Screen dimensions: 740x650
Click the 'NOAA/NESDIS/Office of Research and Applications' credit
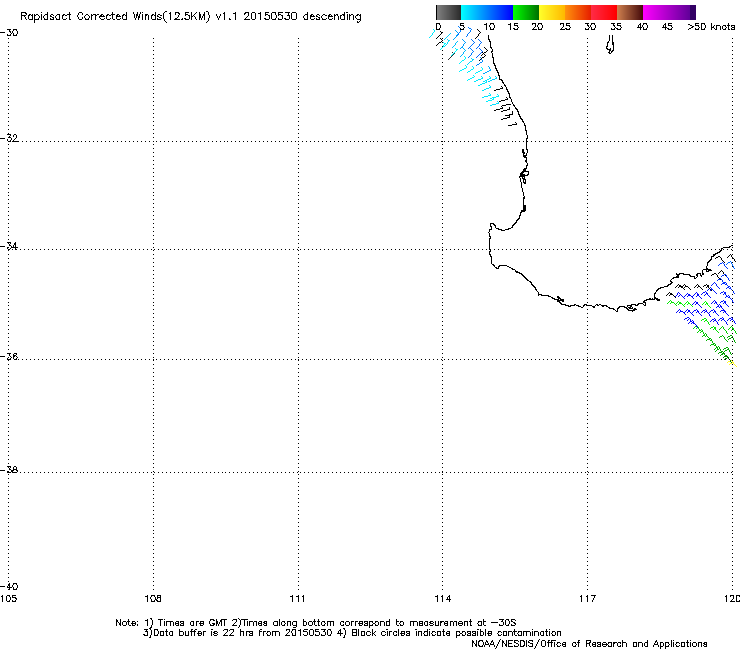pyautogui.click(x=589, y=644)
